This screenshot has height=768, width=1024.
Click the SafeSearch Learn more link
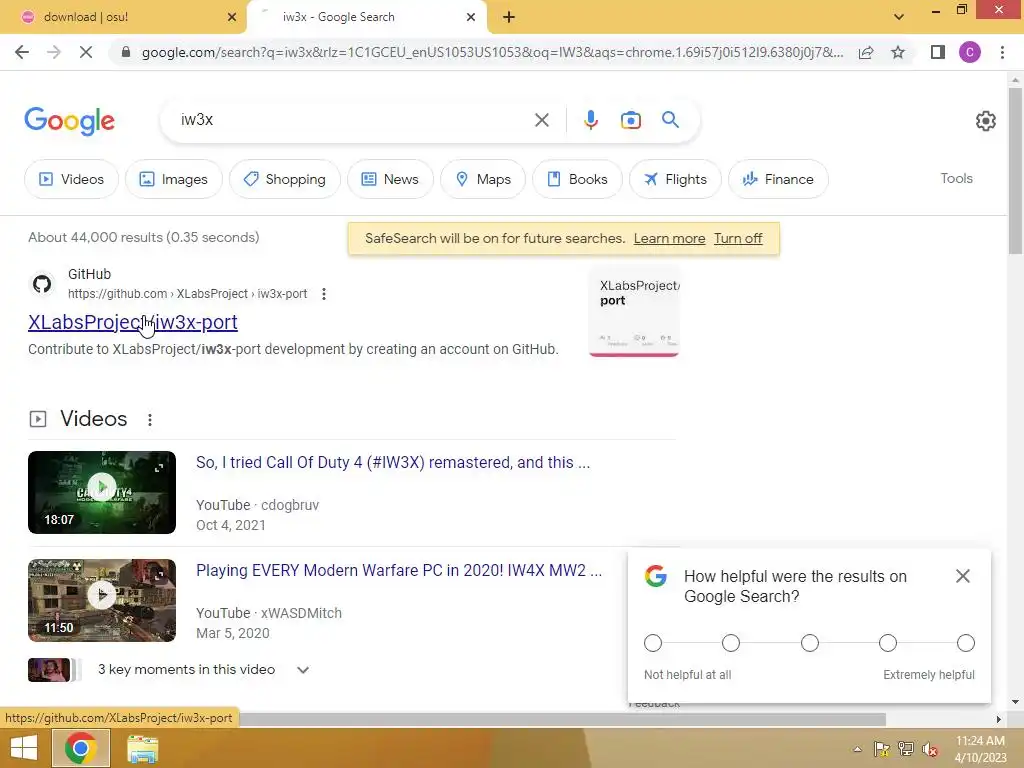(669, 238)
